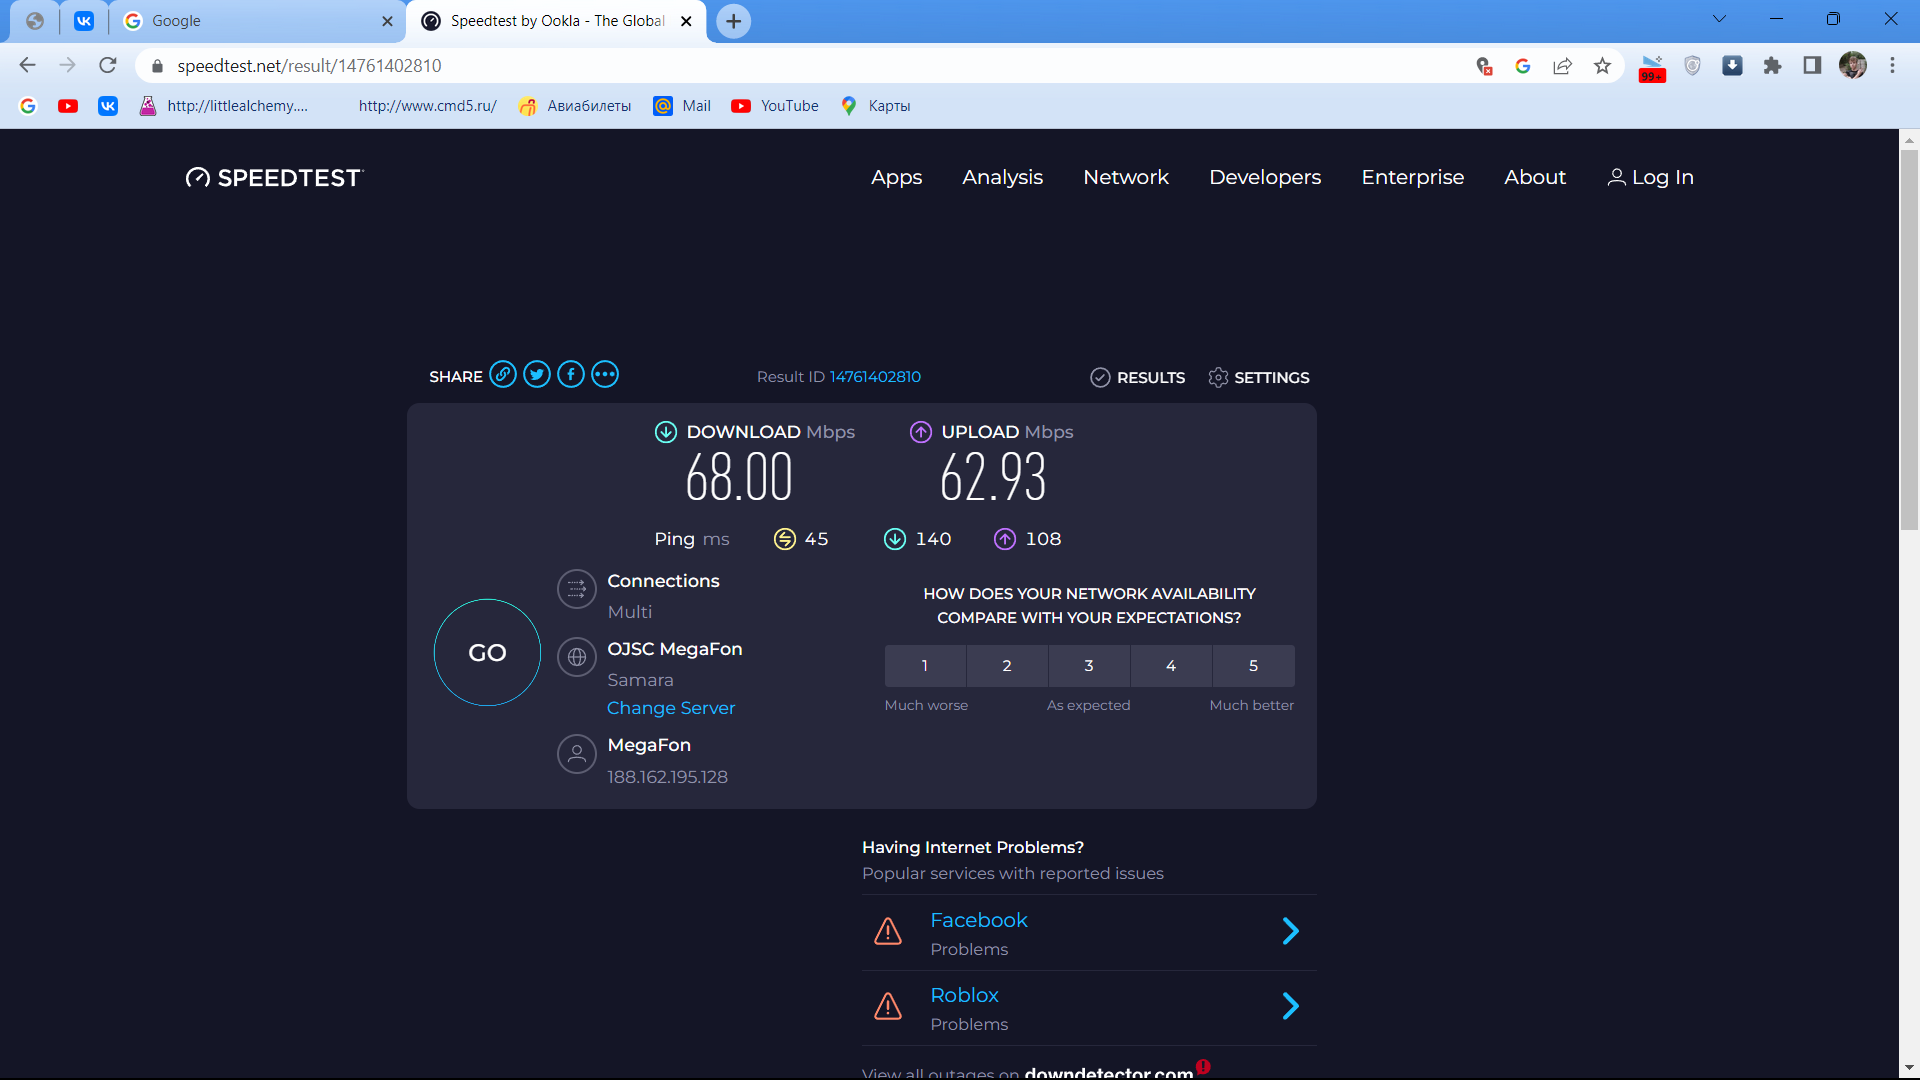Open Roblox outage link
Viewport: 1920px width, 1080px height.
pos(964,995)
